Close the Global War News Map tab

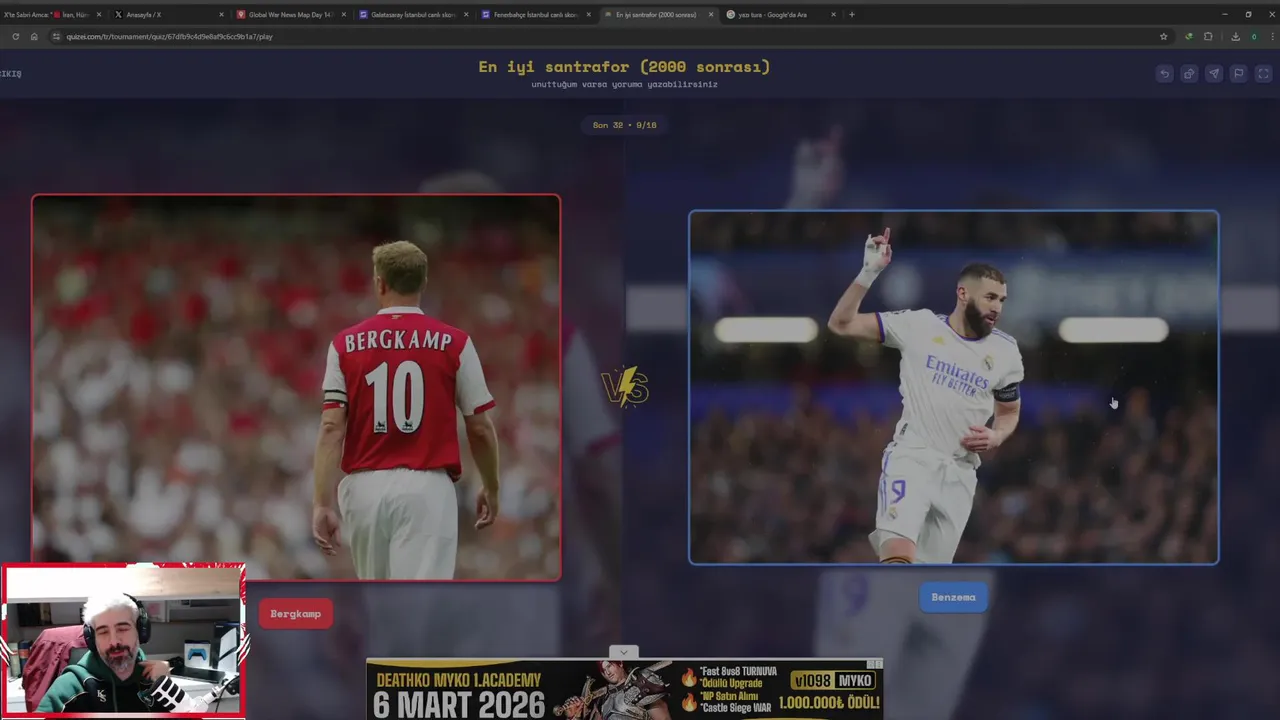click(x=344, y=15)
